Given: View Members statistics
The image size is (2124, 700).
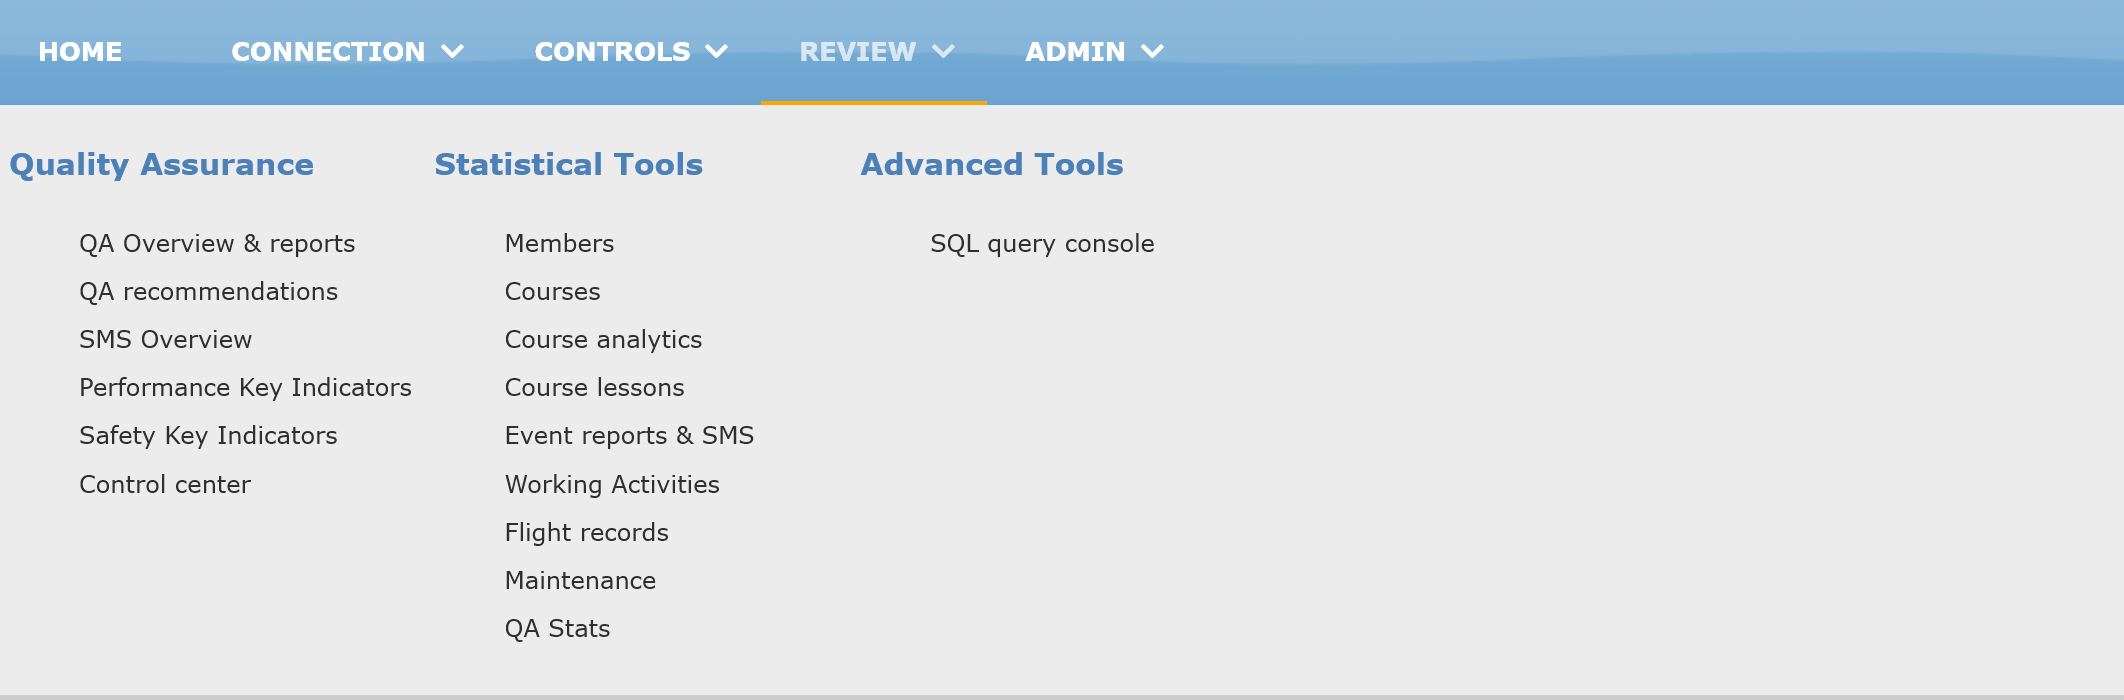Looking at the screenshot, I should pyautogui.click(x=559, y=244).
